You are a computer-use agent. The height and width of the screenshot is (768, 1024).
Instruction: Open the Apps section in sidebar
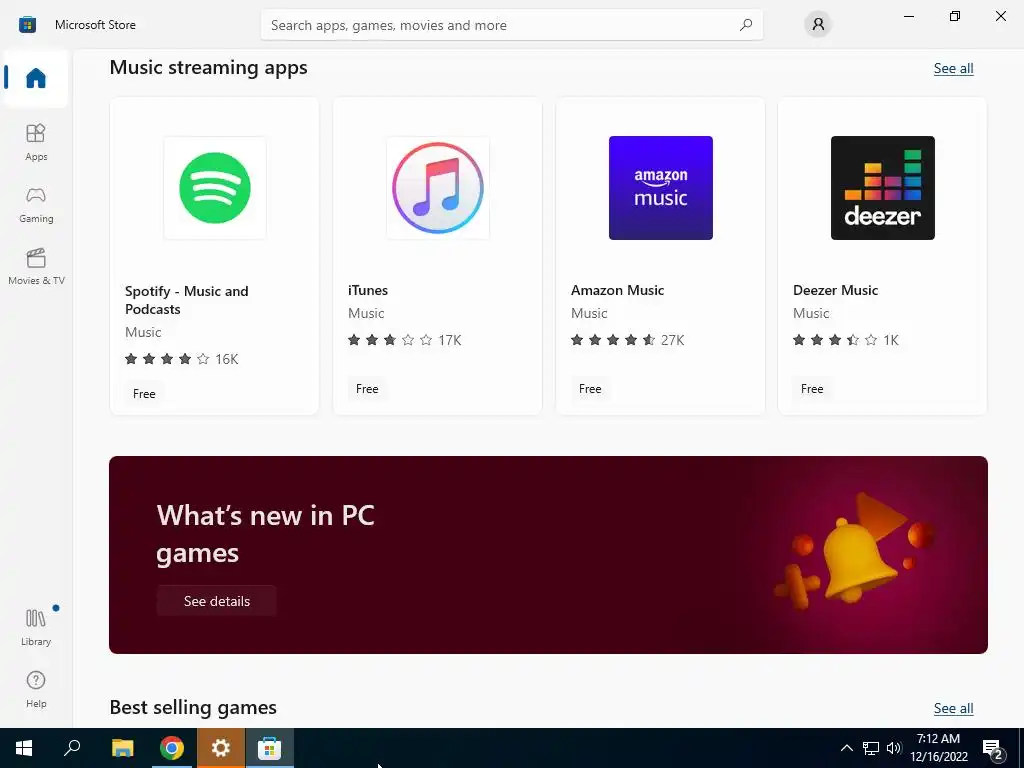click(36, 142)
